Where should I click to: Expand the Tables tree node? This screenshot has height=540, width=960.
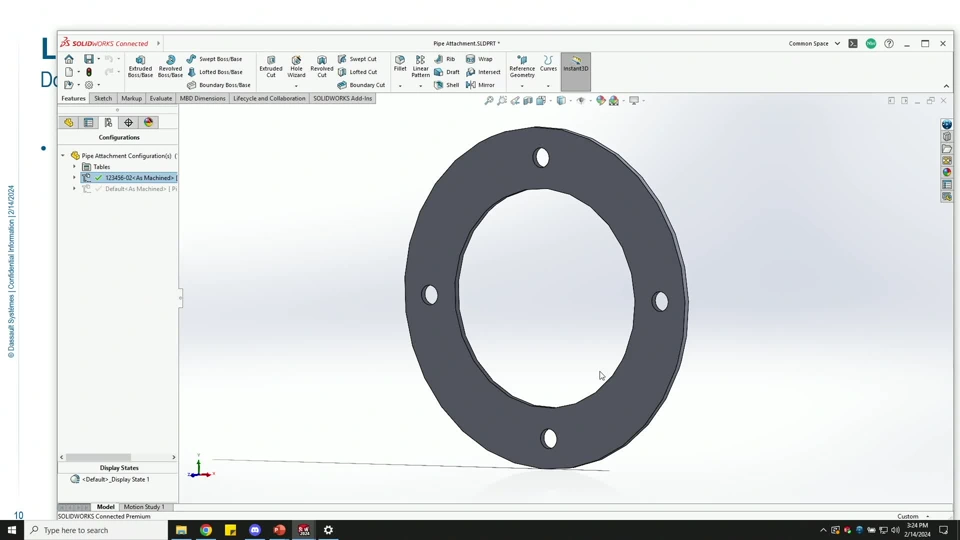tap(74, 167)
